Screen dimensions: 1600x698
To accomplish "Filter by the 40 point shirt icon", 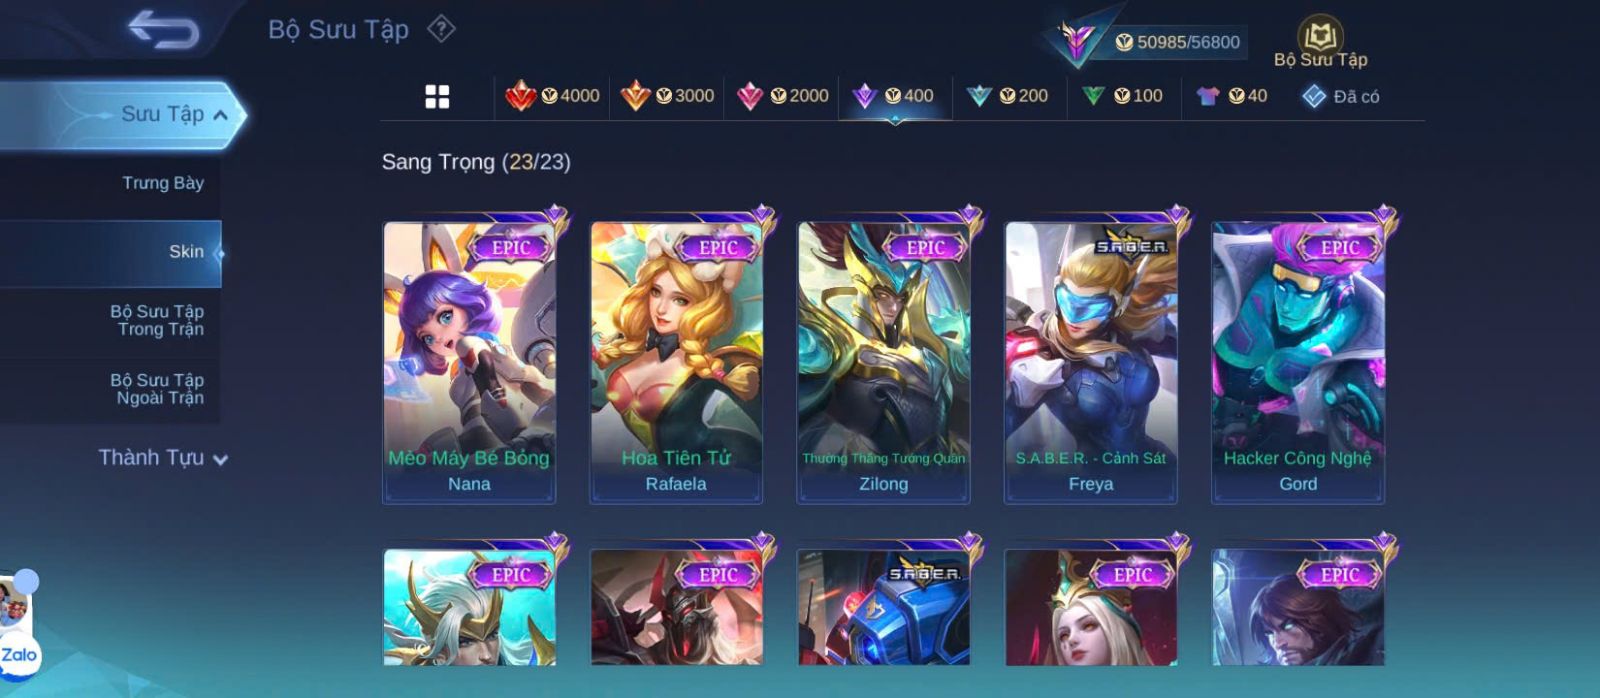I will click(x=1231, y=96).
